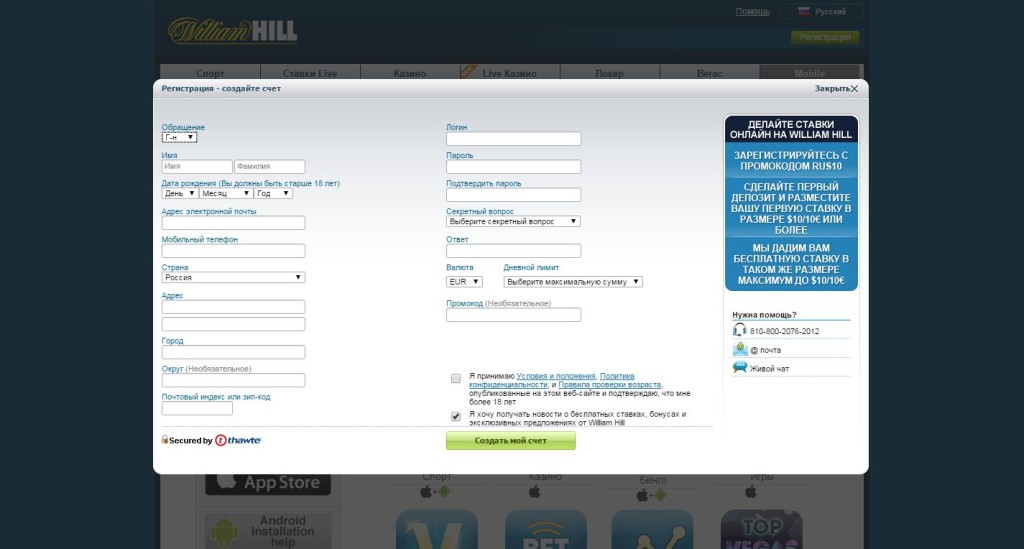This screenshot has height=549, width=1024.
Task: Click the Android installation help icon
Action: pyautogui.click(x=268, y=531)
